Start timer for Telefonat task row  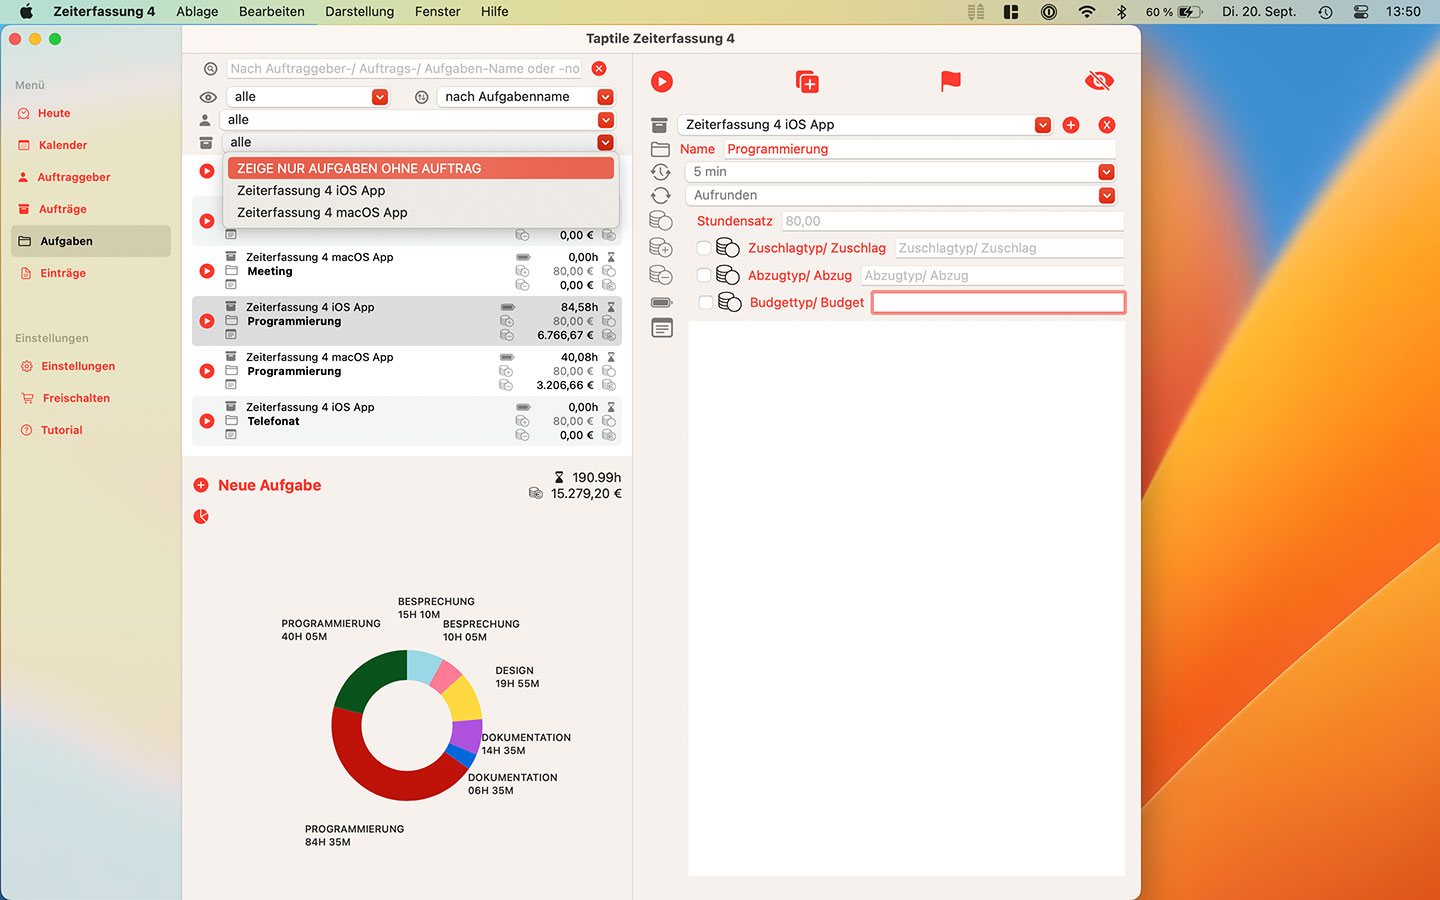pyautogui.click(x=207, y=421)
